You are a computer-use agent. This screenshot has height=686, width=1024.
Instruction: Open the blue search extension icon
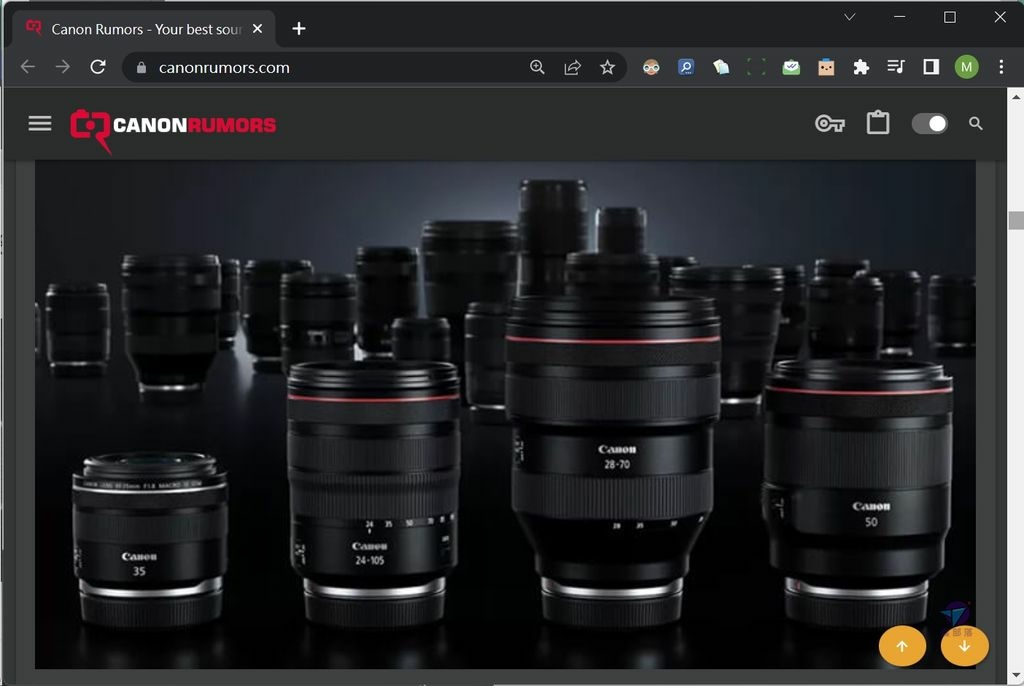click(x=686, y=67)
